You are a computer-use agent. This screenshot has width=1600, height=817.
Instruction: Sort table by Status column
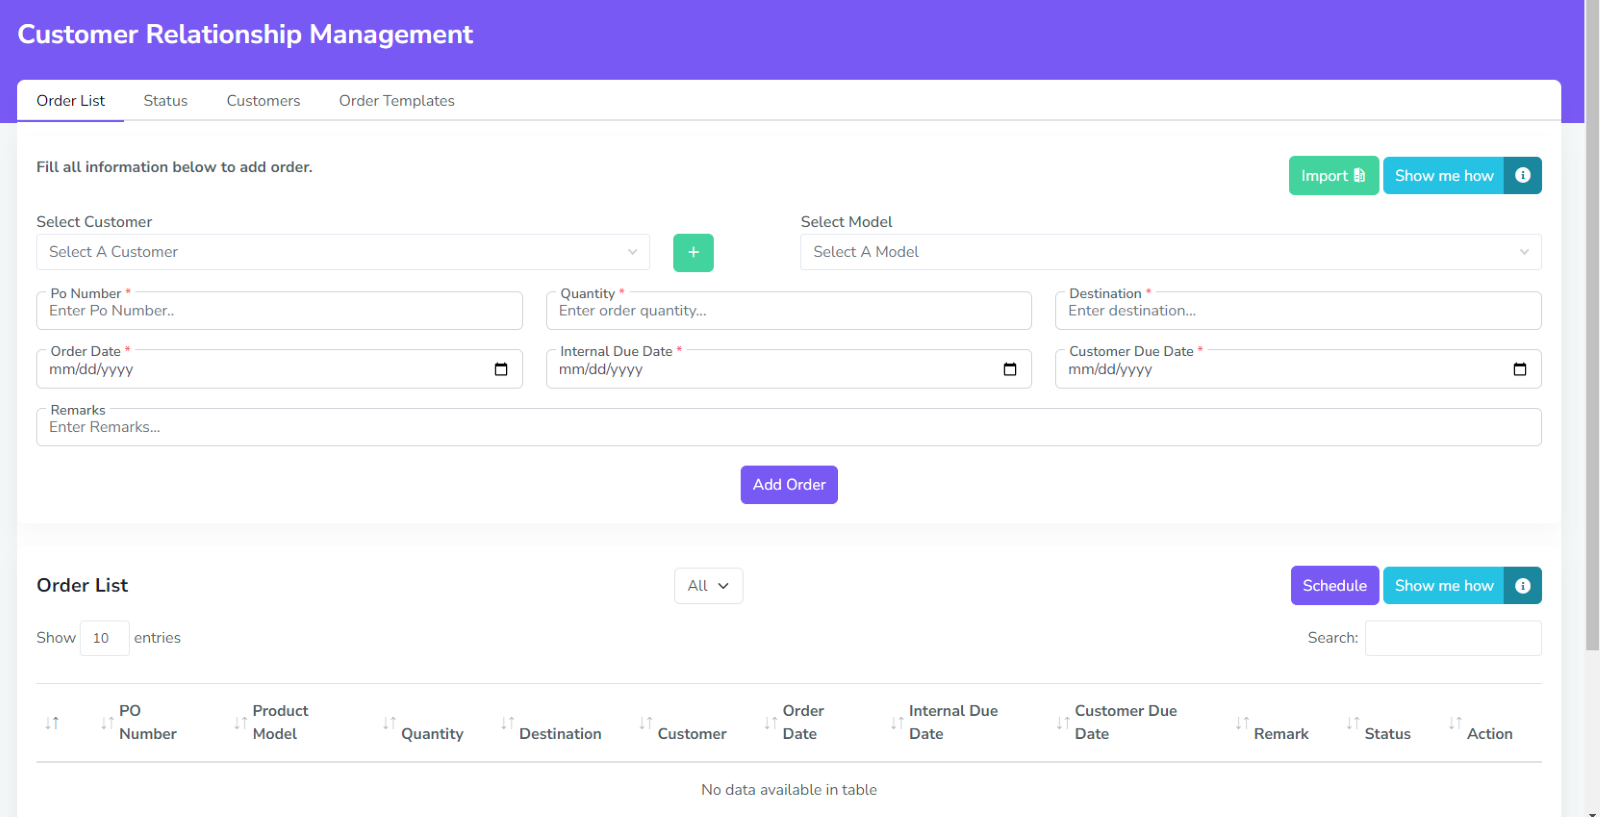pos(1387,733)
